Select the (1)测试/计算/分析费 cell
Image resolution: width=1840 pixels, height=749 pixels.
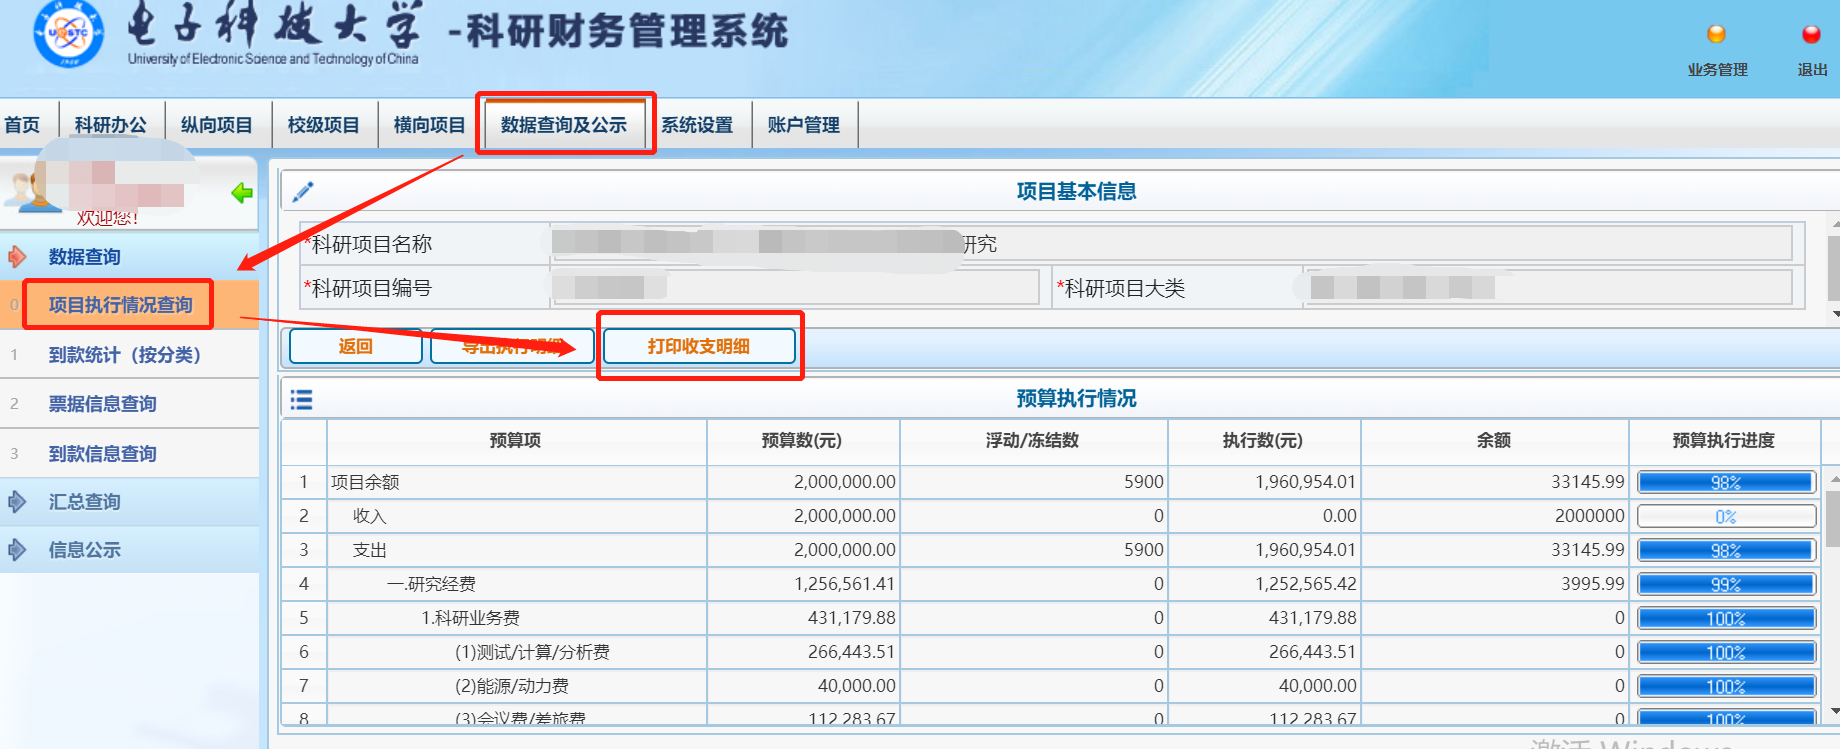tap(516, 652)
